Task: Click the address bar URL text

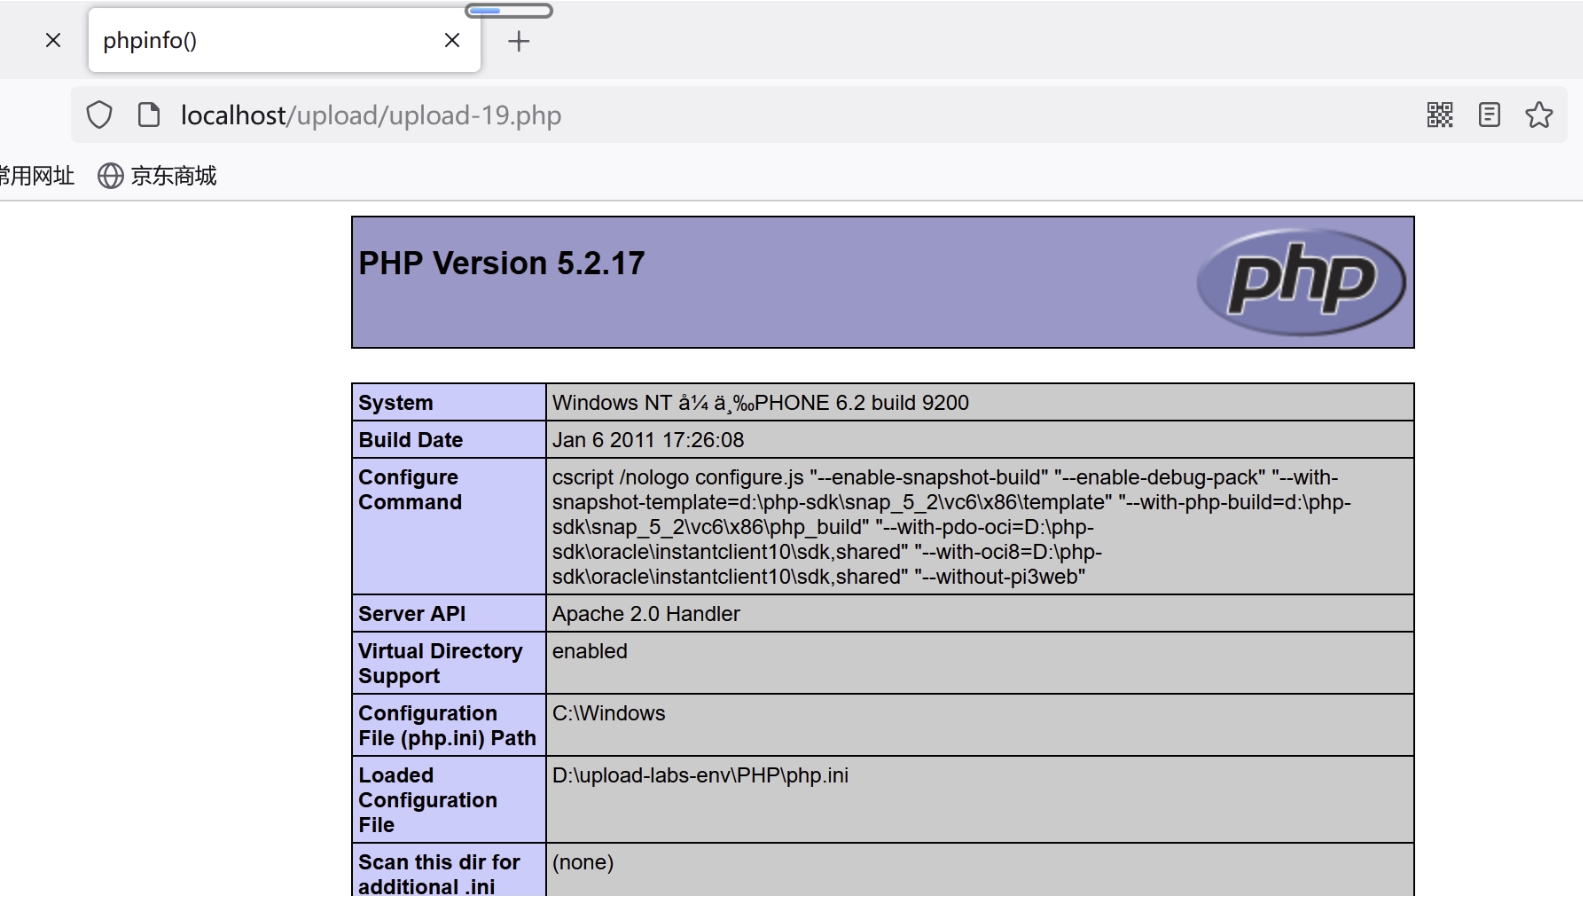Action: click(371, 115)
